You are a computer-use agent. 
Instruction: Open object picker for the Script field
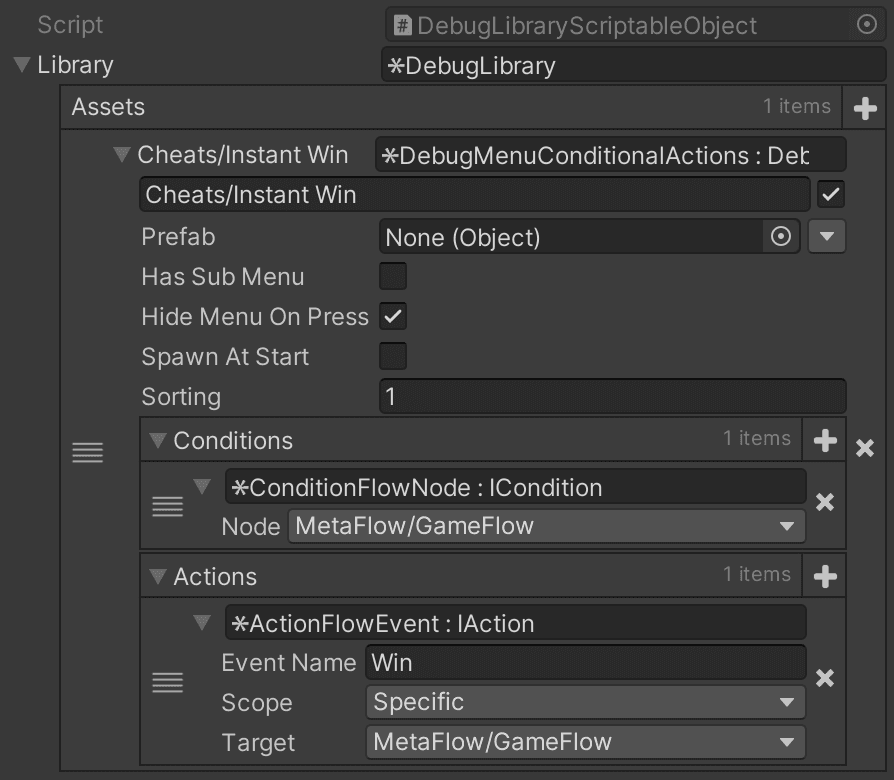pos(867,25)
